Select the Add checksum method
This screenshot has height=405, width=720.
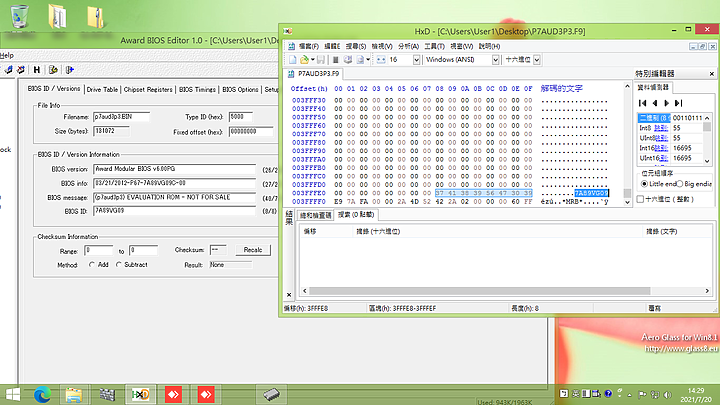92,264
